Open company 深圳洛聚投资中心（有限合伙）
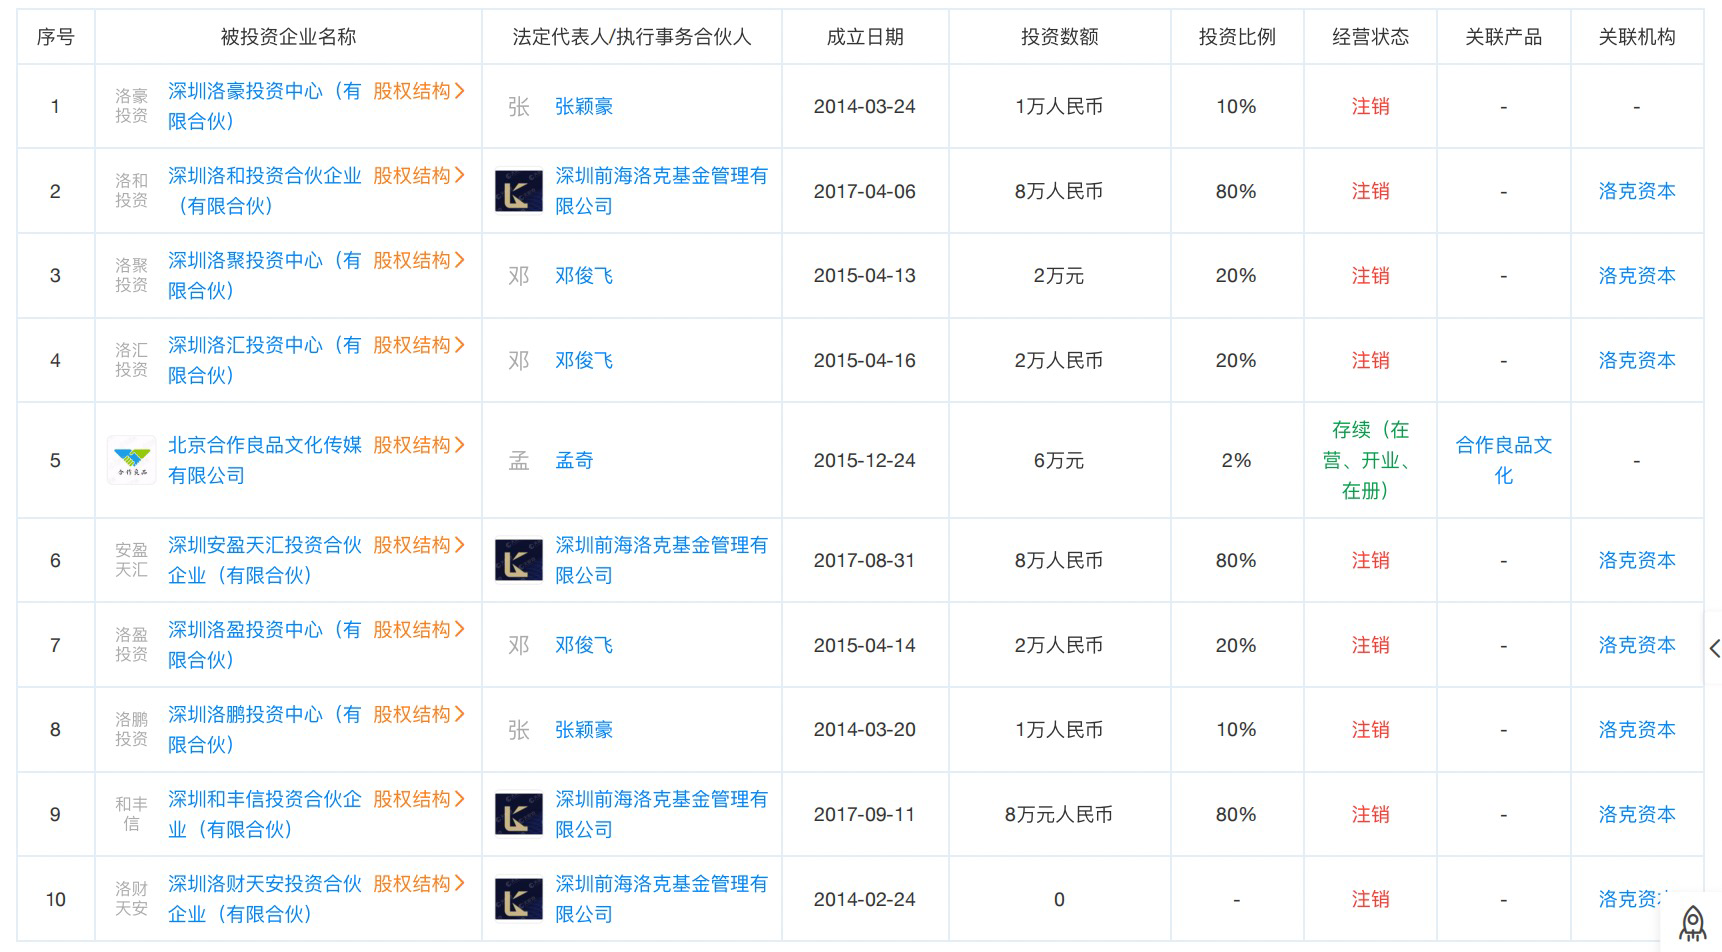 (x=265, y=276)
